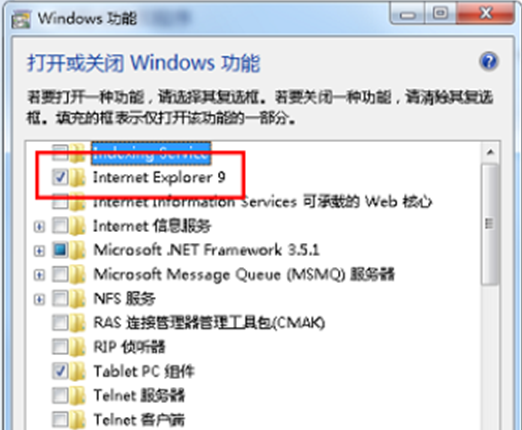Image resolution: width=522 pixels, height=430 pixels.
Task: Expand the Internet 信息服务 tree node
Action: pos(39,227)
